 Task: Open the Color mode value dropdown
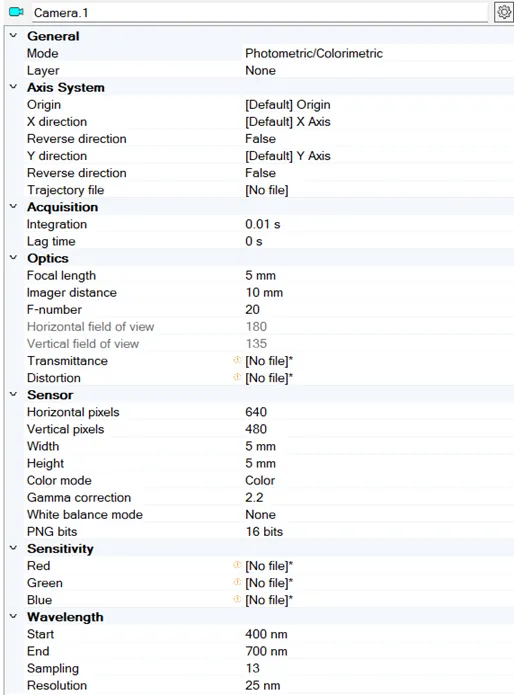click(379, 480)
